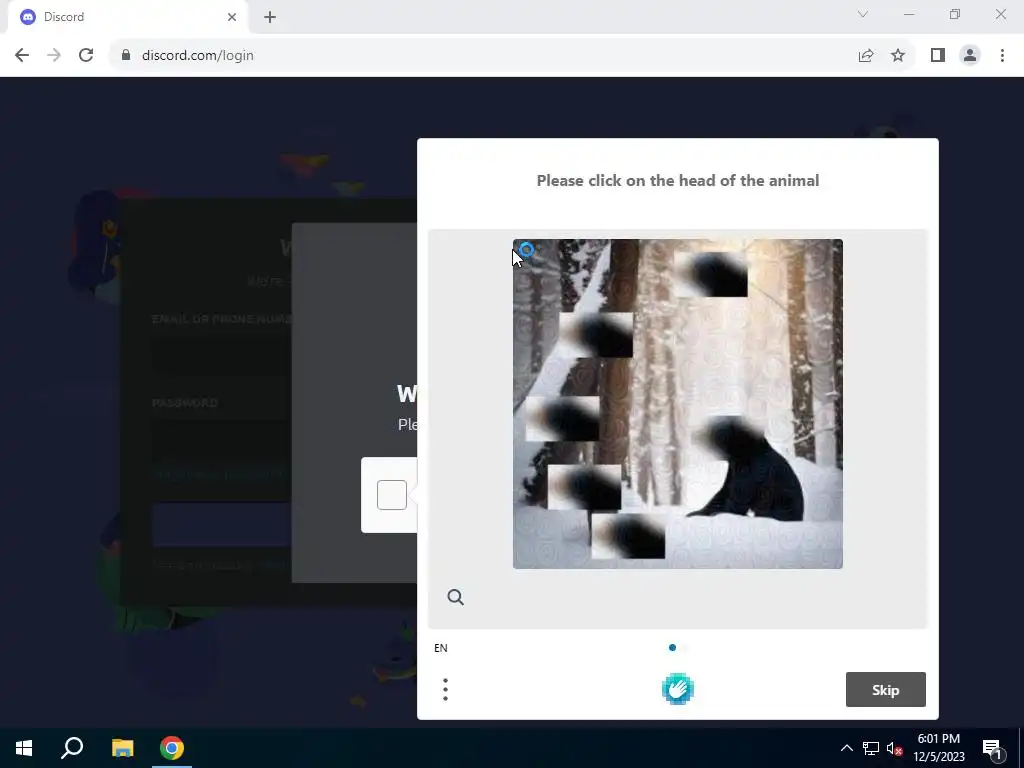1024x768 pixels.
Task: Click the blurred patch at top of image
Action: pyautogui.click(x=711, y=274)
